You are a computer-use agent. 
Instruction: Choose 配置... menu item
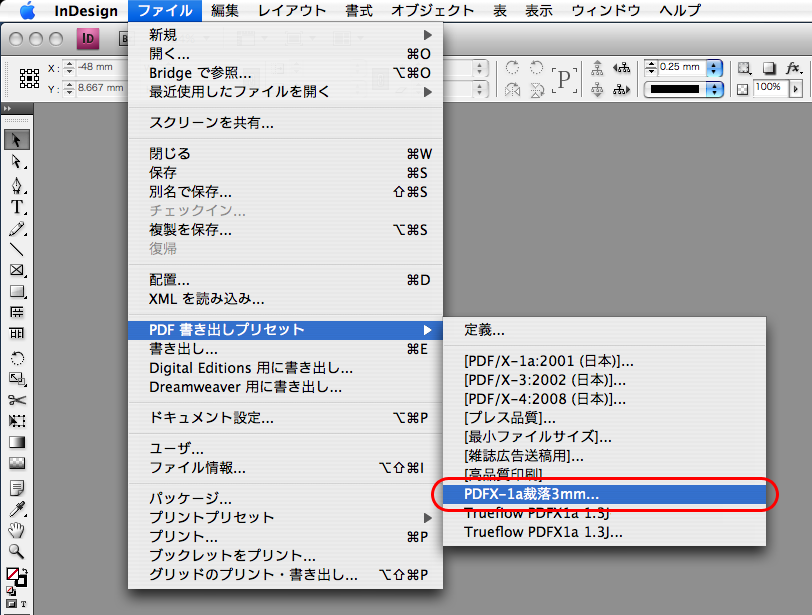point(285,280)
